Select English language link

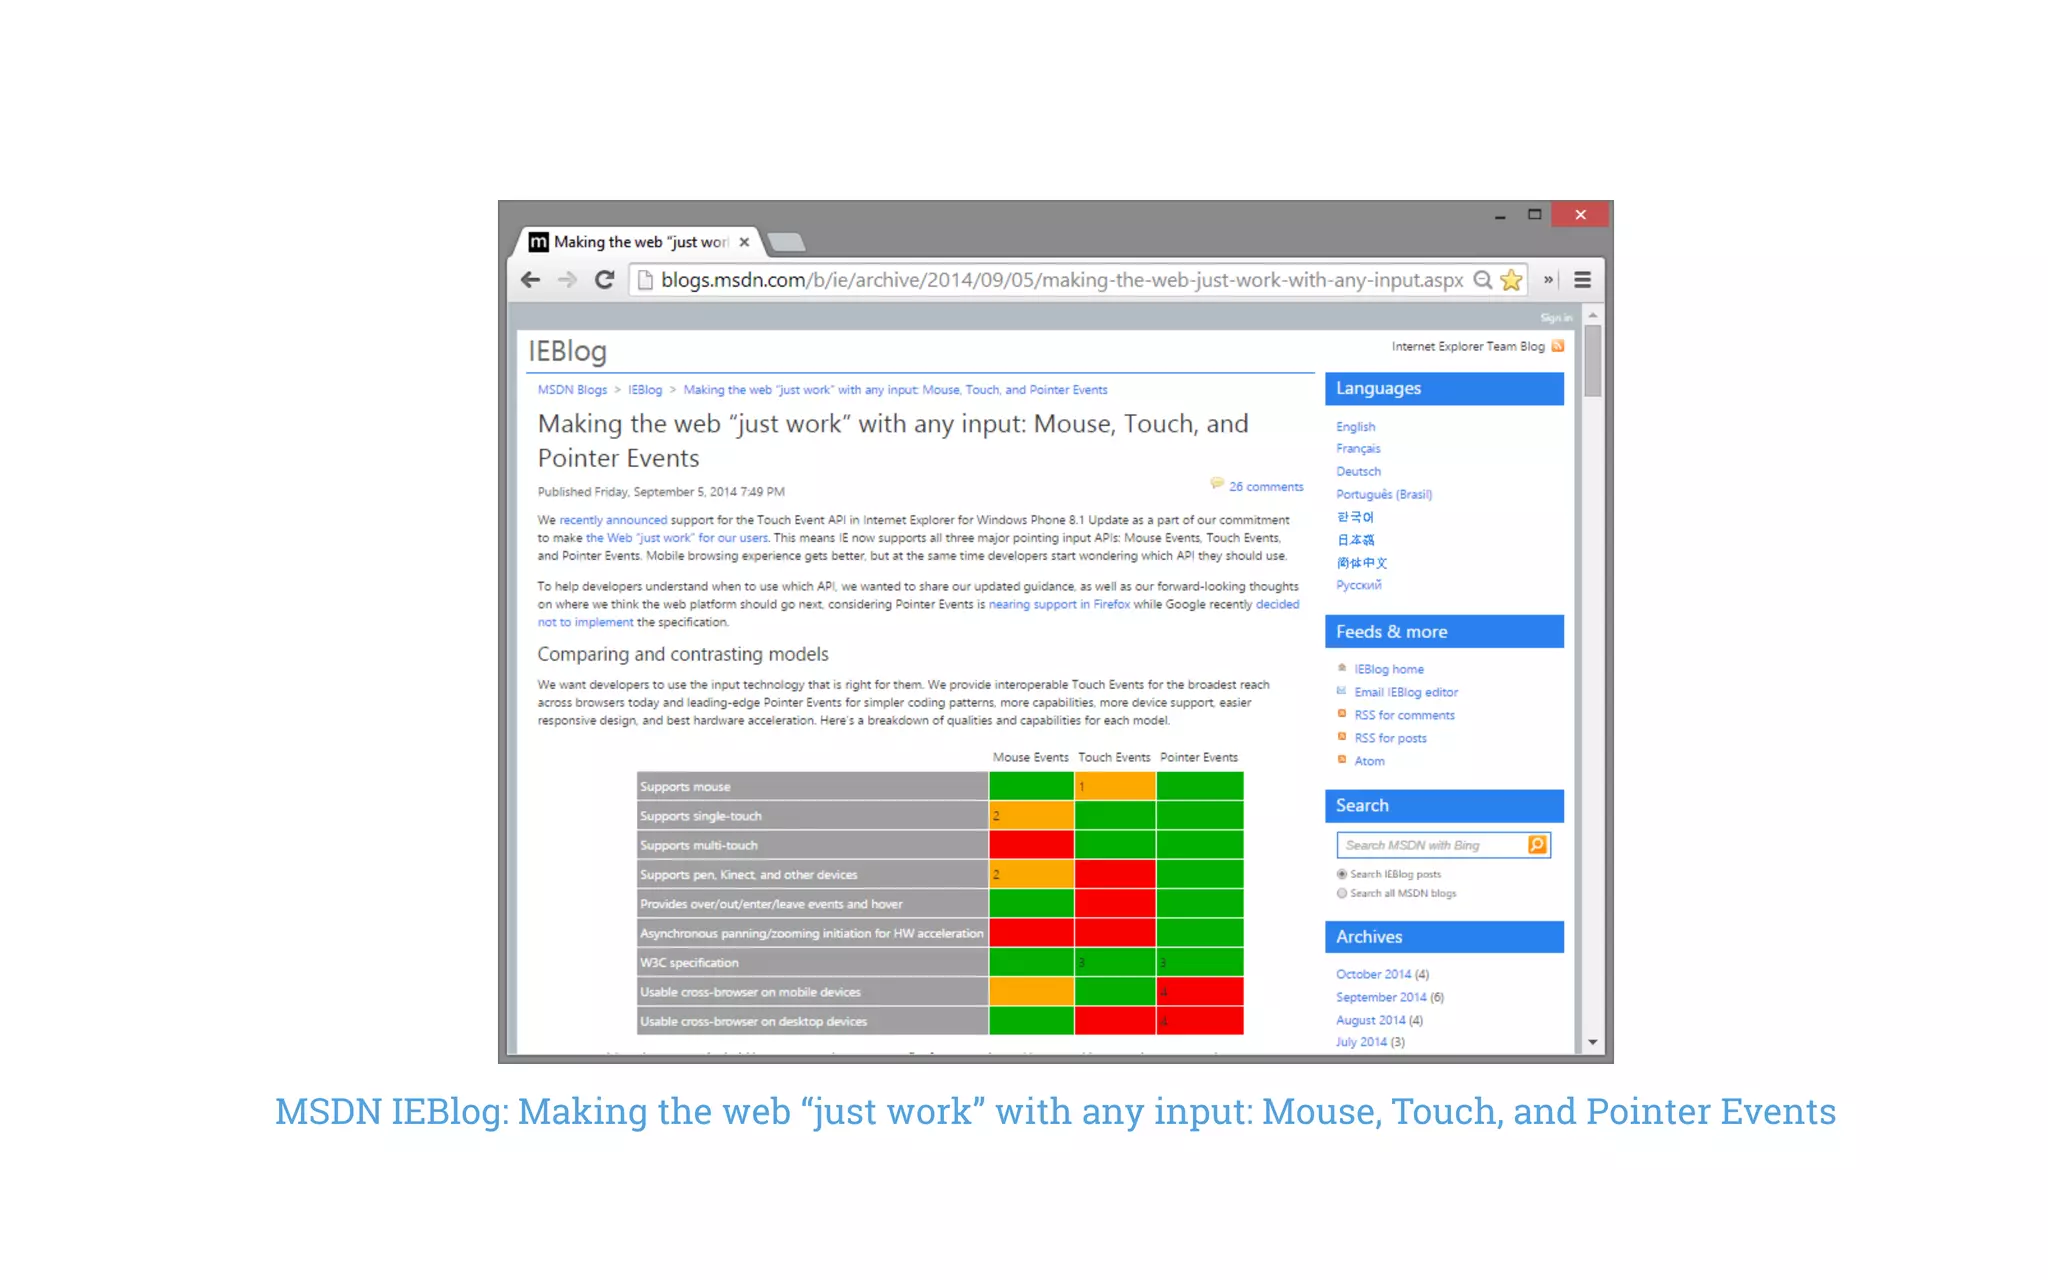1355,427
